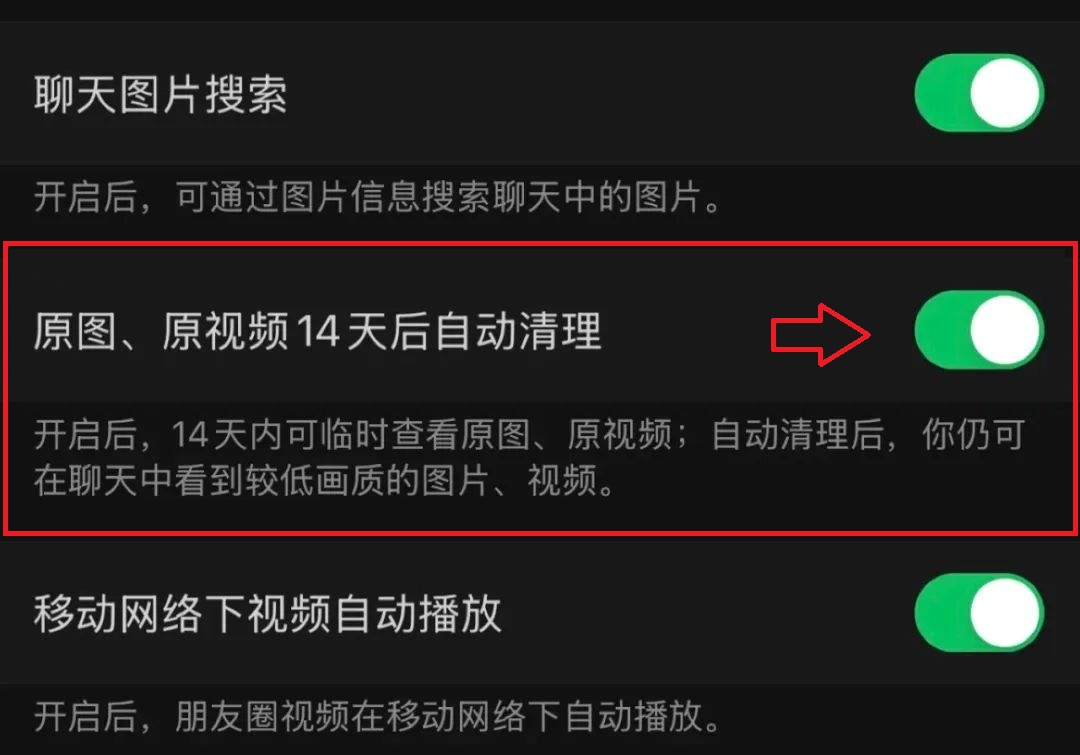Viewport: 1080px width, 755px height.
Task: Turn off the 聊天图片搜索 switch
Action: click(979, 93)
